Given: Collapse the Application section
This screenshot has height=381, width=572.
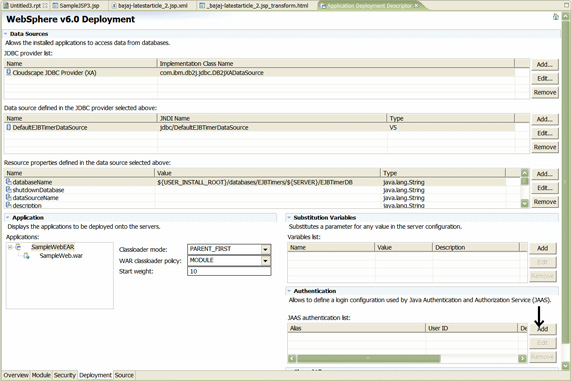Looking at the screenshot, I should pyautogui.click(x=7, y=218).
